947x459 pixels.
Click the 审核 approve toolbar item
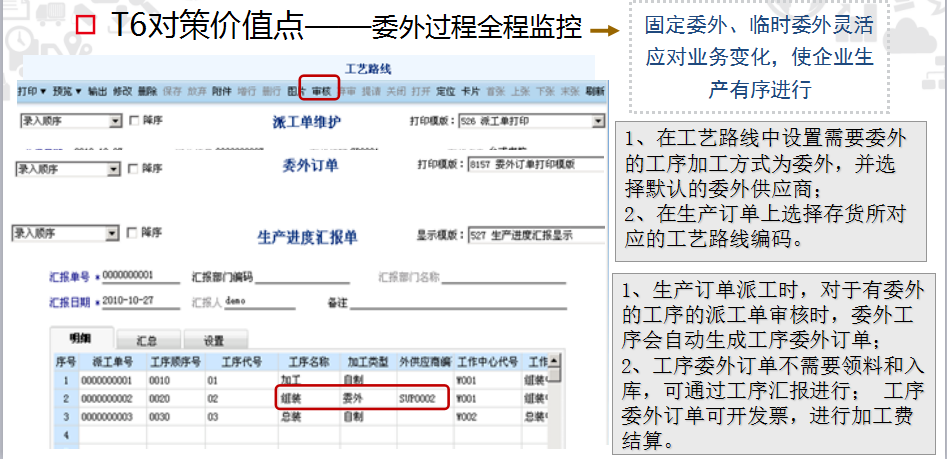click(x=321, y=92)
